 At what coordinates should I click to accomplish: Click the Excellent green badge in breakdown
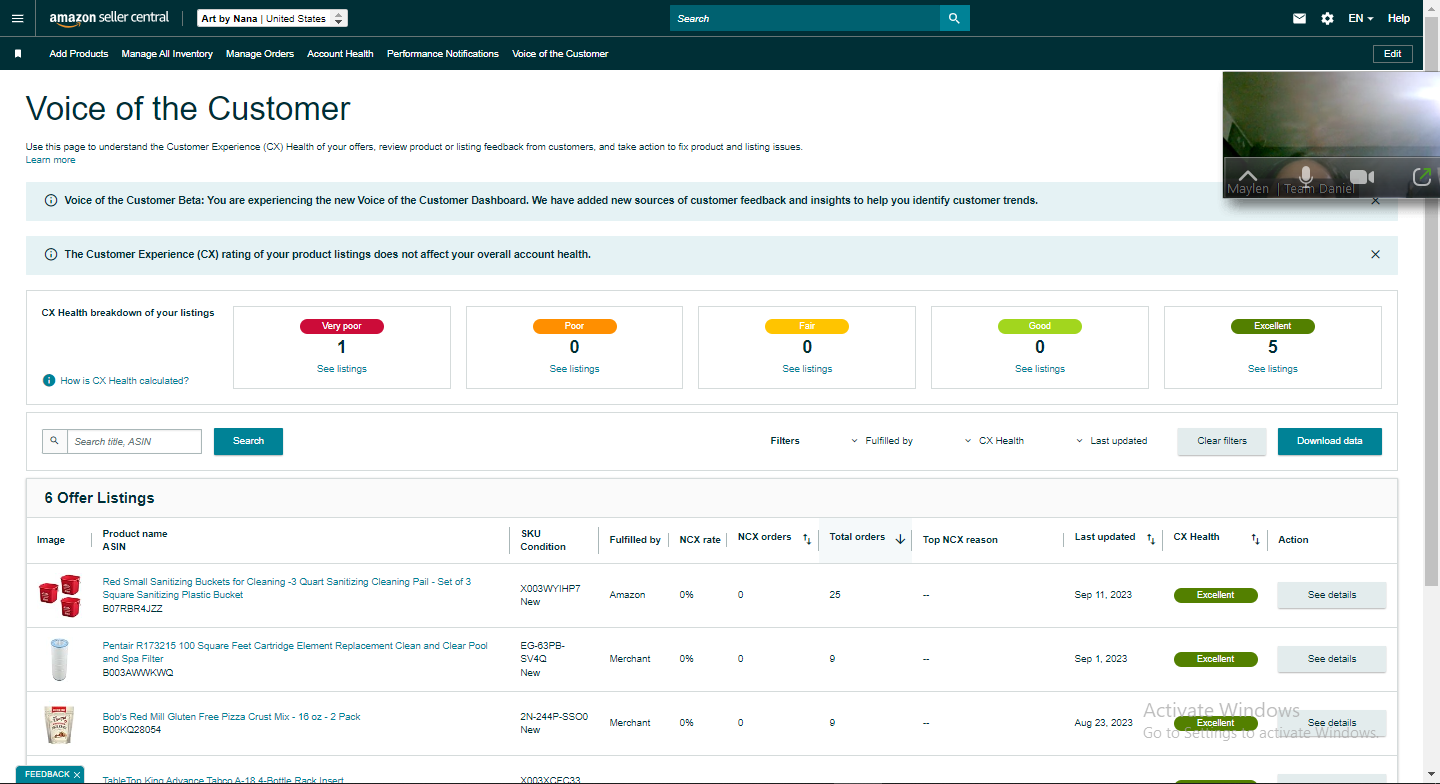1273,326
